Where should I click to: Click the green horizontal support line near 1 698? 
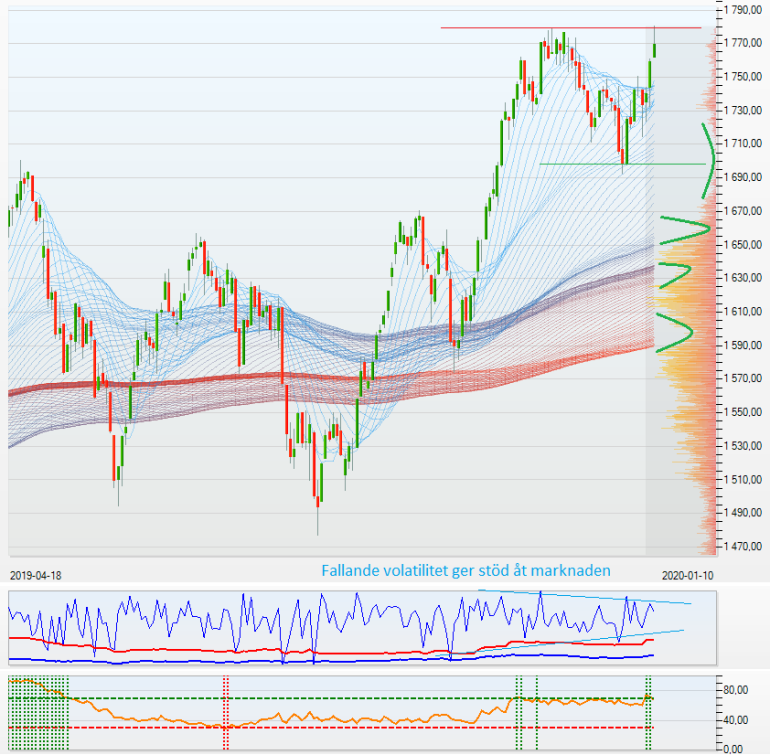tap(623, 164)
